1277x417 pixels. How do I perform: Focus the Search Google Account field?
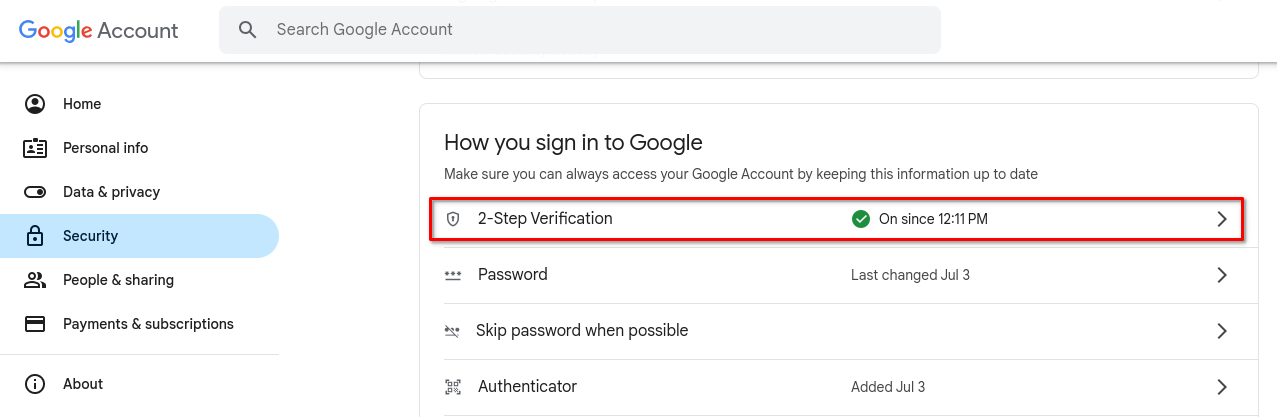pyautogui.click(x=580, y=30)
